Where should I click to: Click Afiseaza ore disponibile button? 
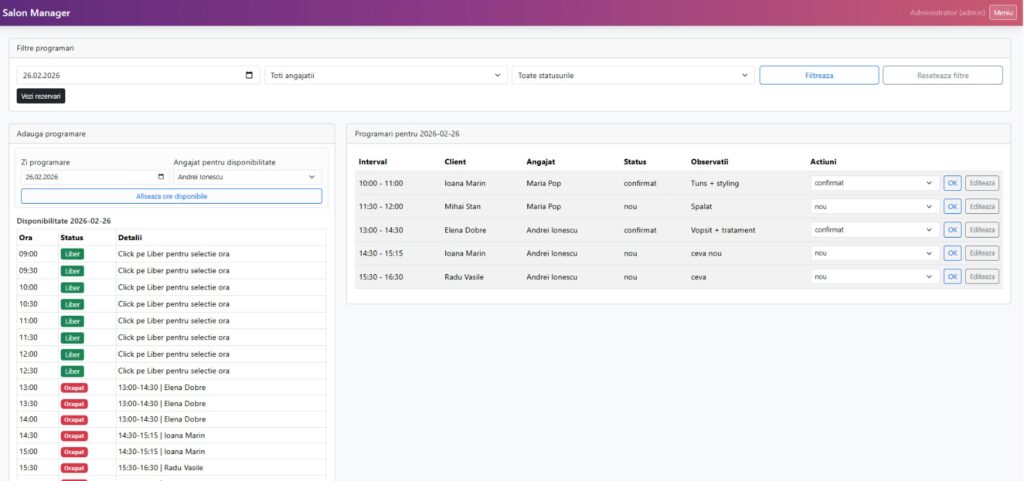click(x=172, y=197)
